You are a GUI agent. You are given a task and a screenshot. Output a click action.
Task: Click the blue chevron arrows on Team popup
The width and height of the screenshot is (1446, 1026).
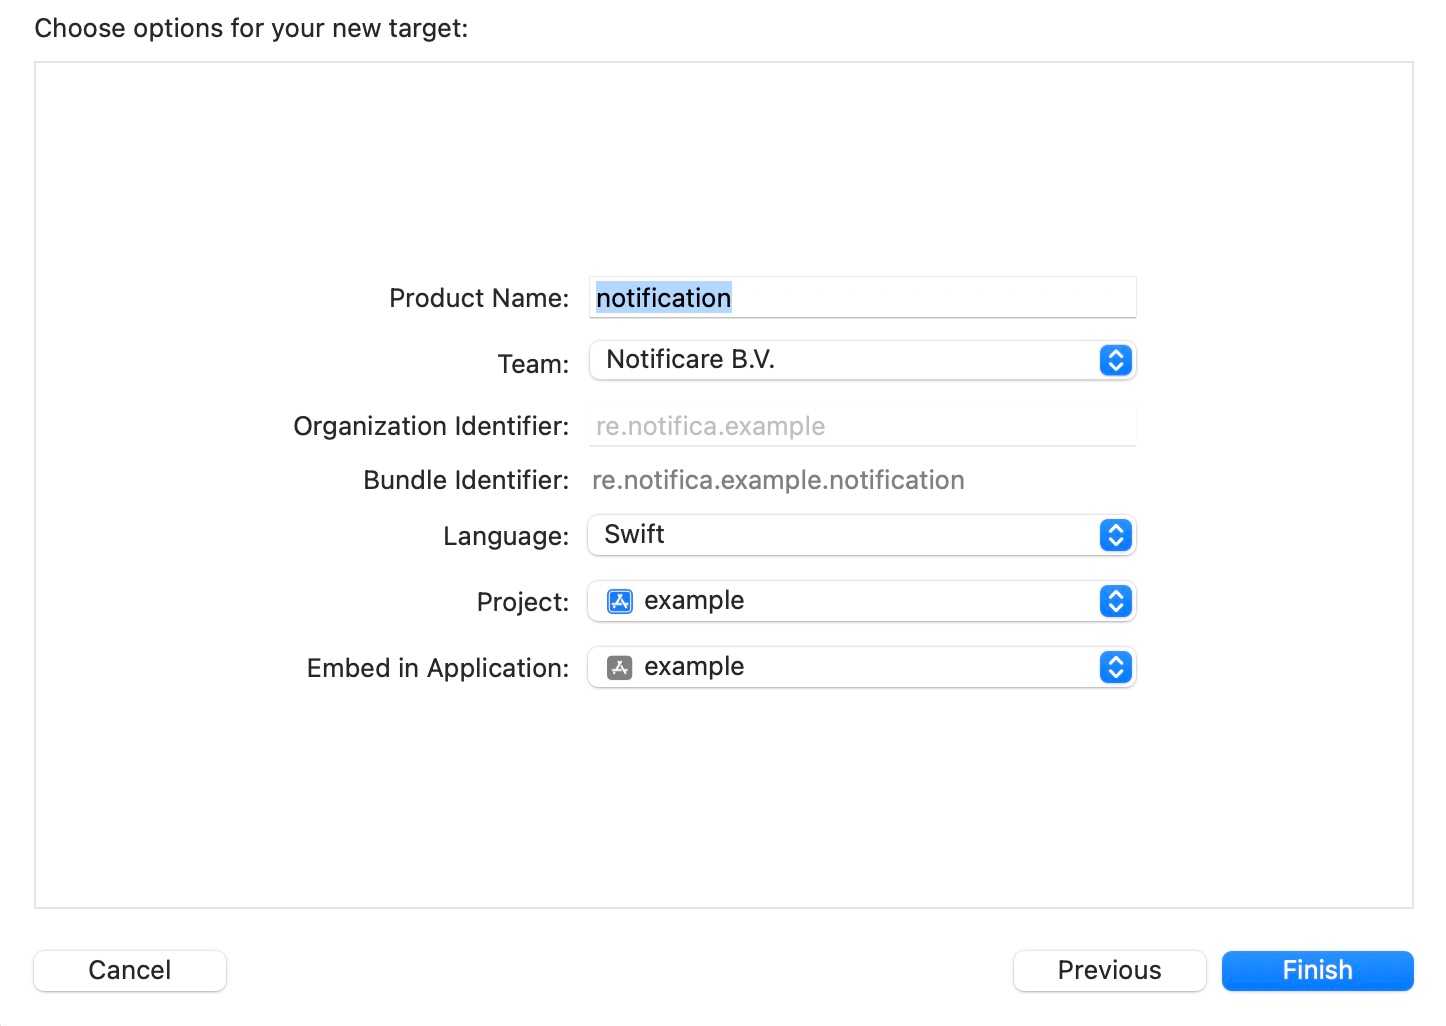point(1115,360)
